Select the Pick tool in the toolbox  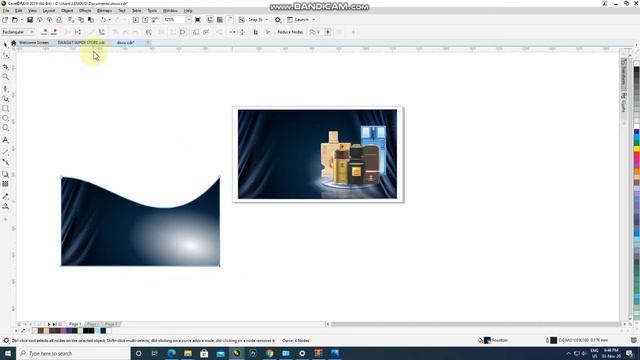pos(5,44)
